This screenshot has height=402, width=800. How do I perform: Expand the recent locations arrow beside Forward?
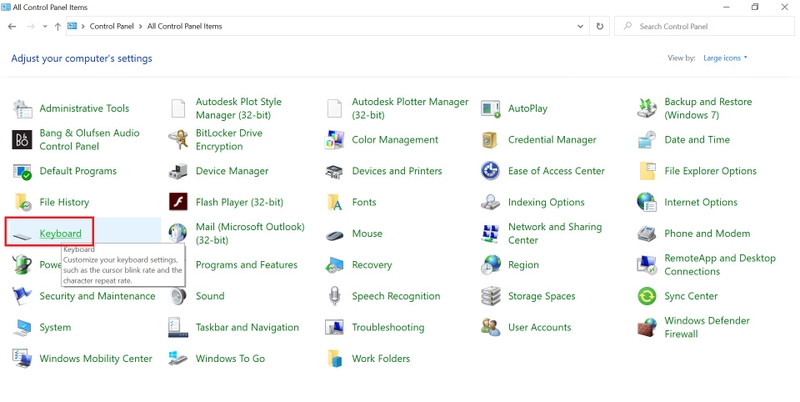45,27
